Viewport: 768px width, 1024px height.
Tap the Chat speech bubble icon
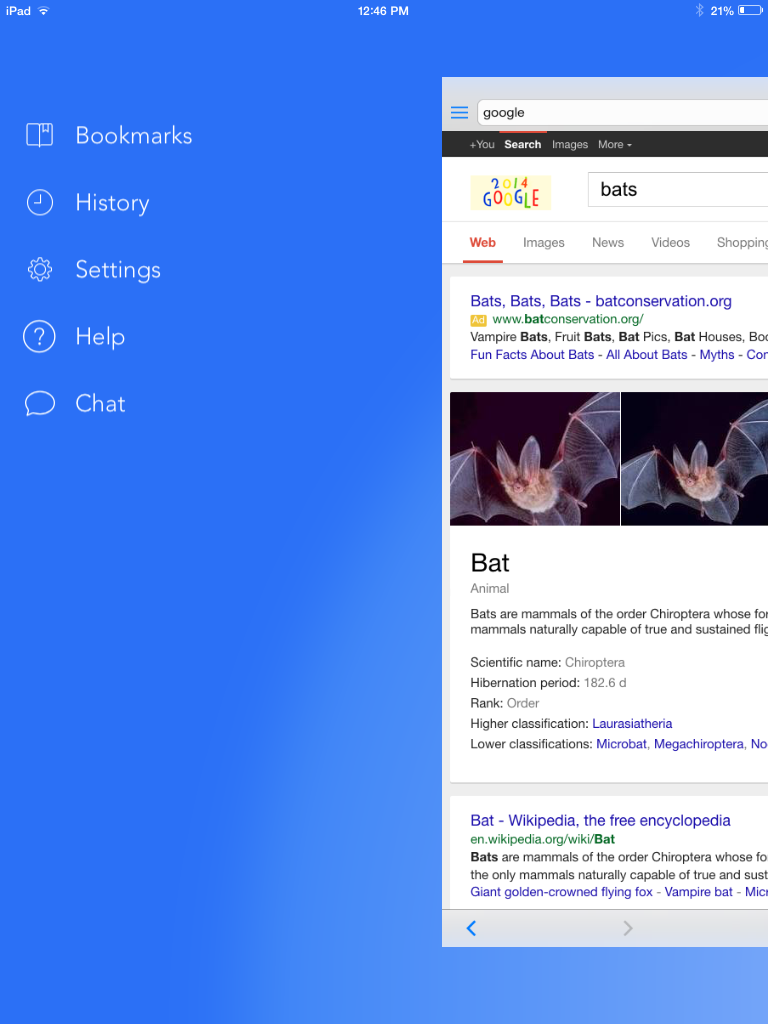[x=39, y=404]
